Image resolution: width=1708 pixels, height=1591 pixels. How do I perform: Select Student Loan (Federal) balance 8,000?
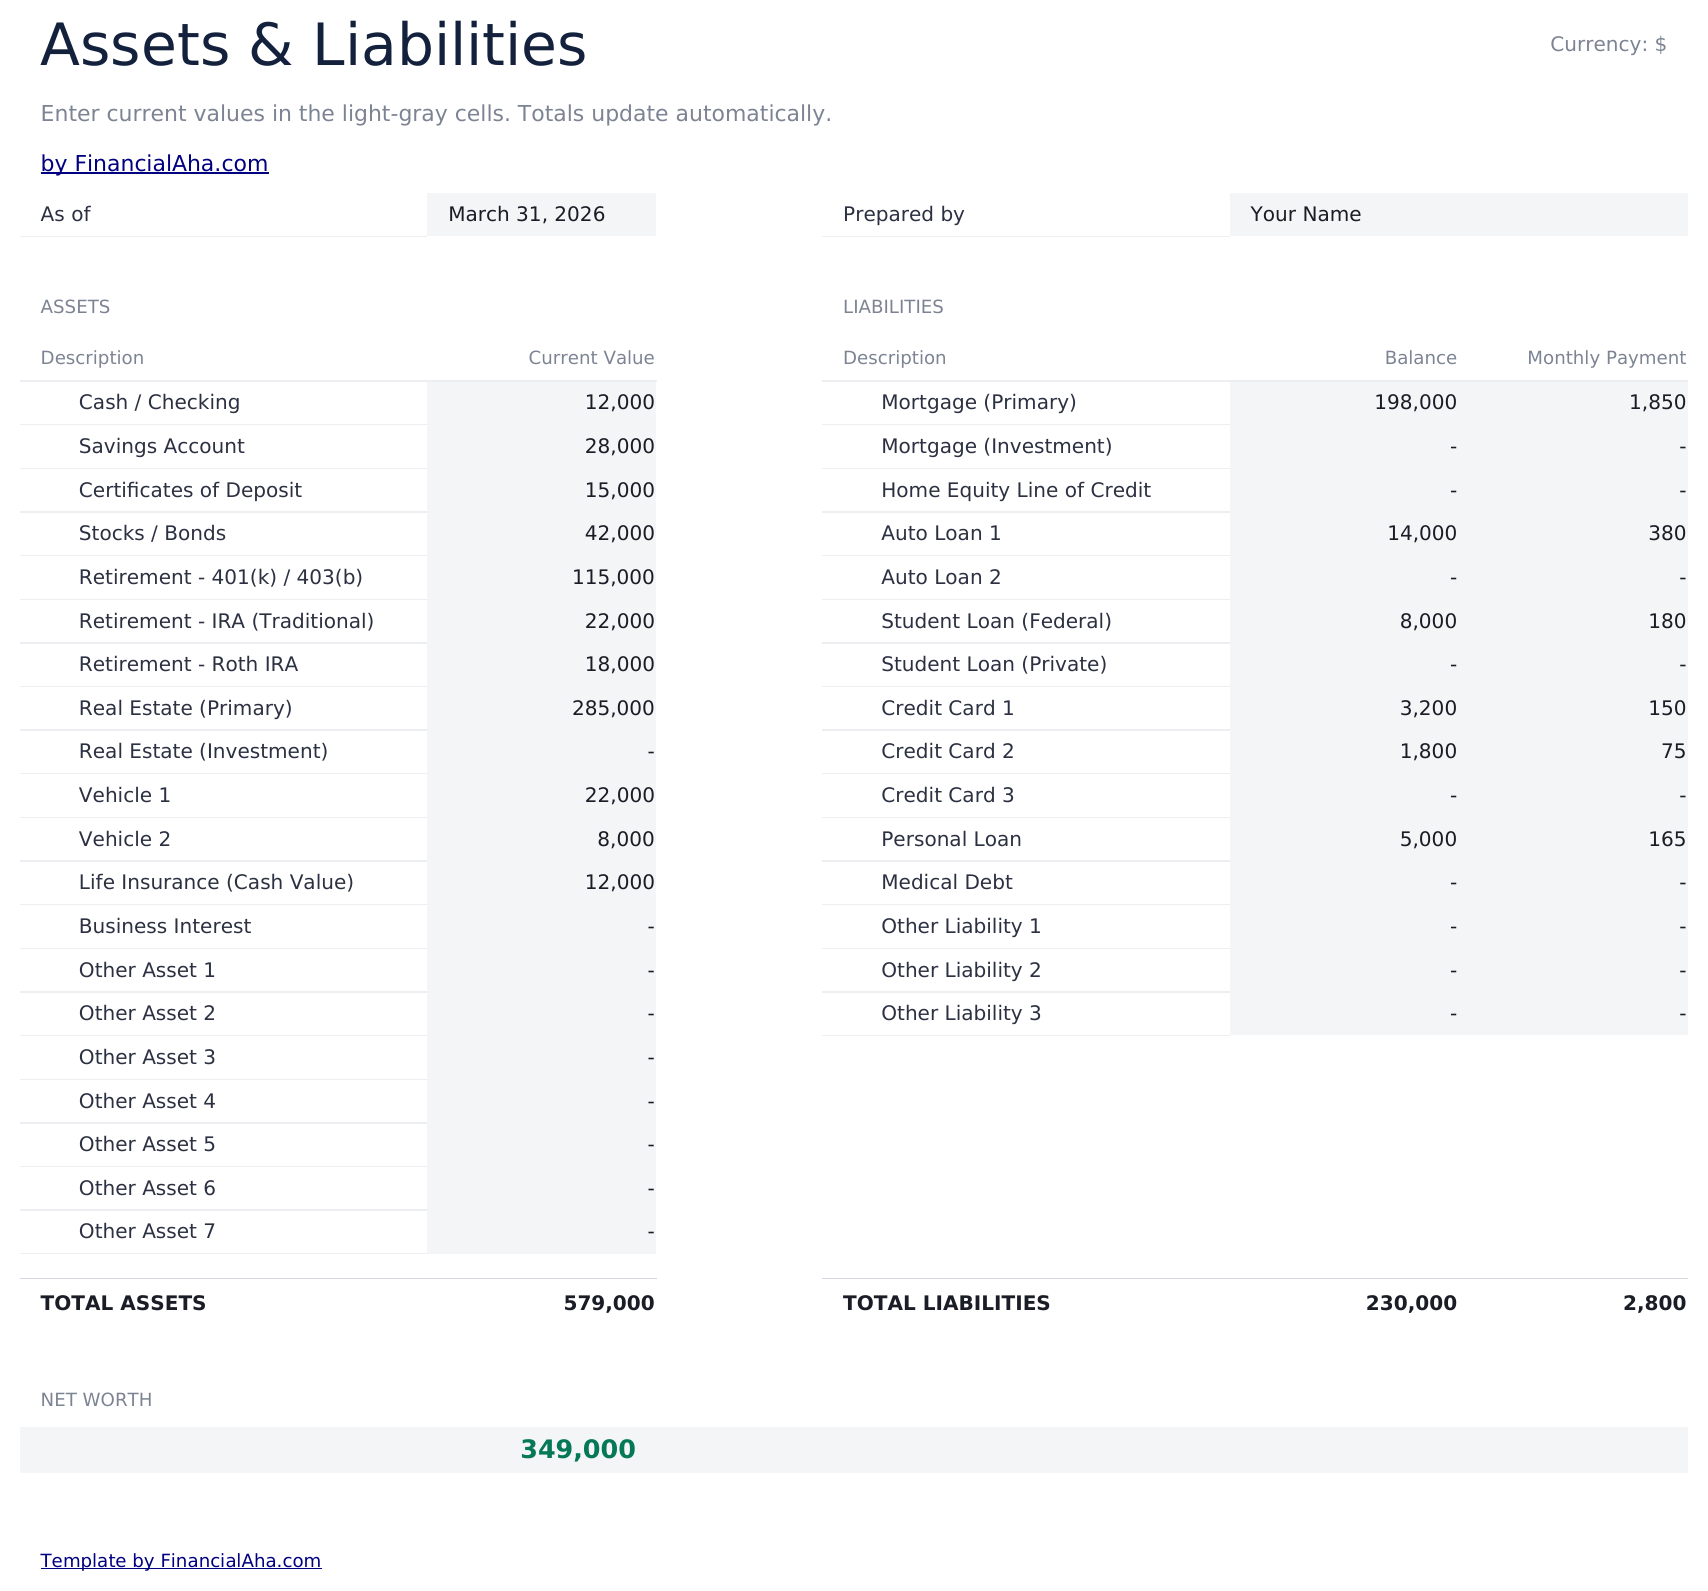[x=1344, y=621]
